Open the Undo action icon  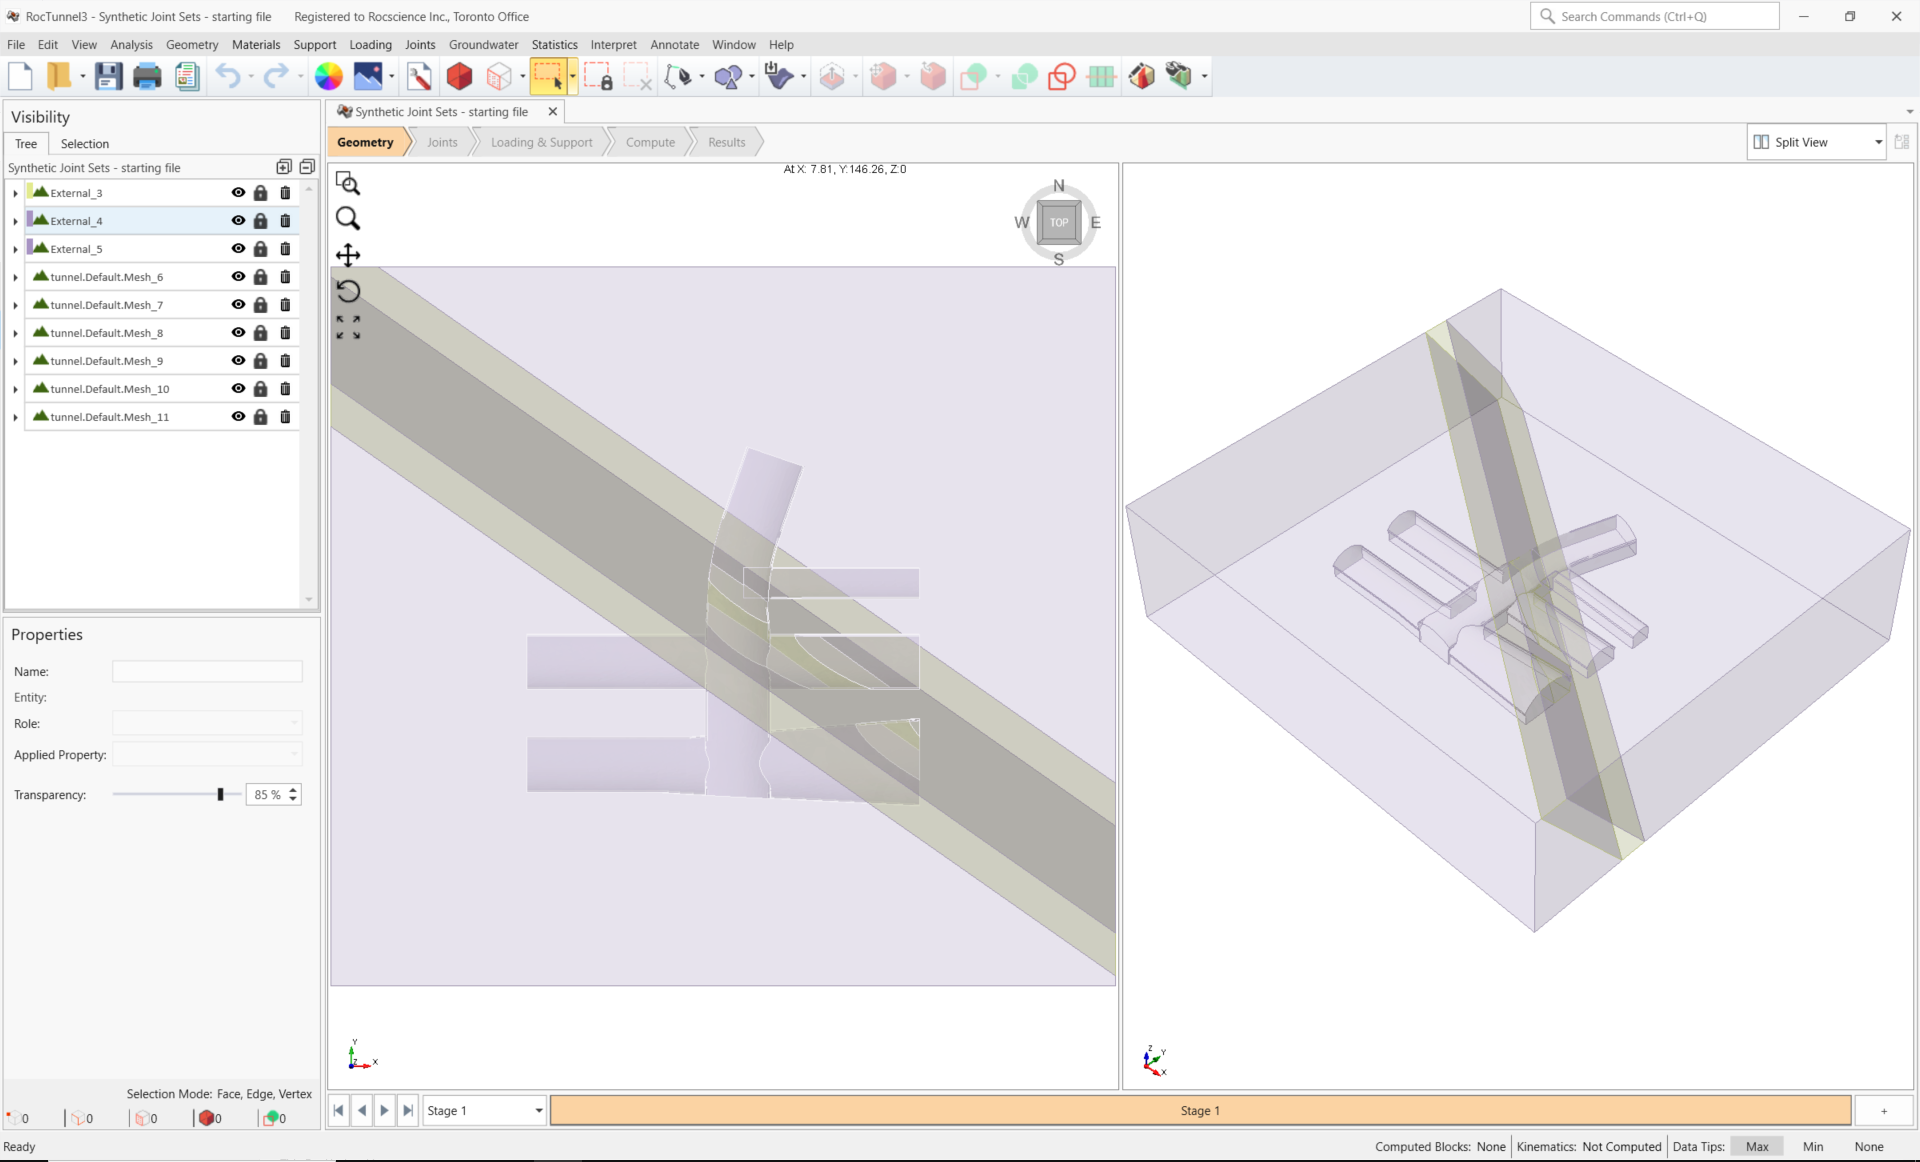click(x=229, y=75)
